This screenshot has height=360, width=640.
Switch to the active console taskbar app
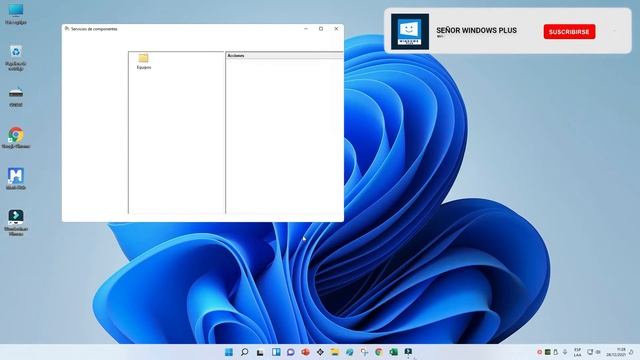[408, 352]
